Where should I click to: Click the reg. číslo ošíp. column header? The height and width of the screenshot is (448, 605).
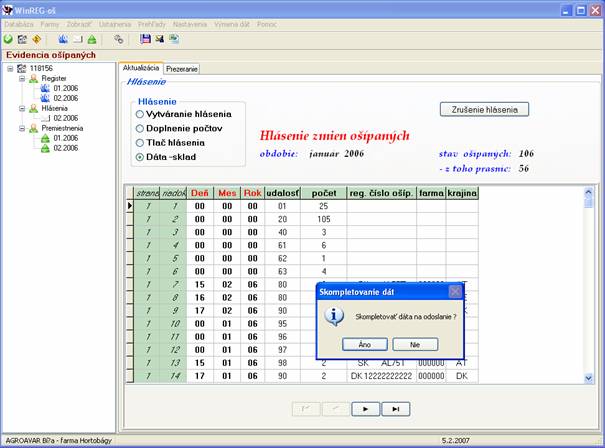pos(382,193)
